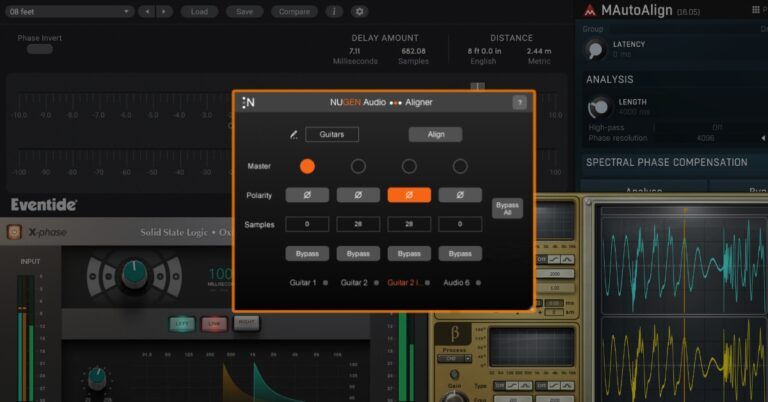This screenshot has height=402, width=768.
Task: Adjust the MAutoAlign Length knob
Action: click(x=599, y=107)
